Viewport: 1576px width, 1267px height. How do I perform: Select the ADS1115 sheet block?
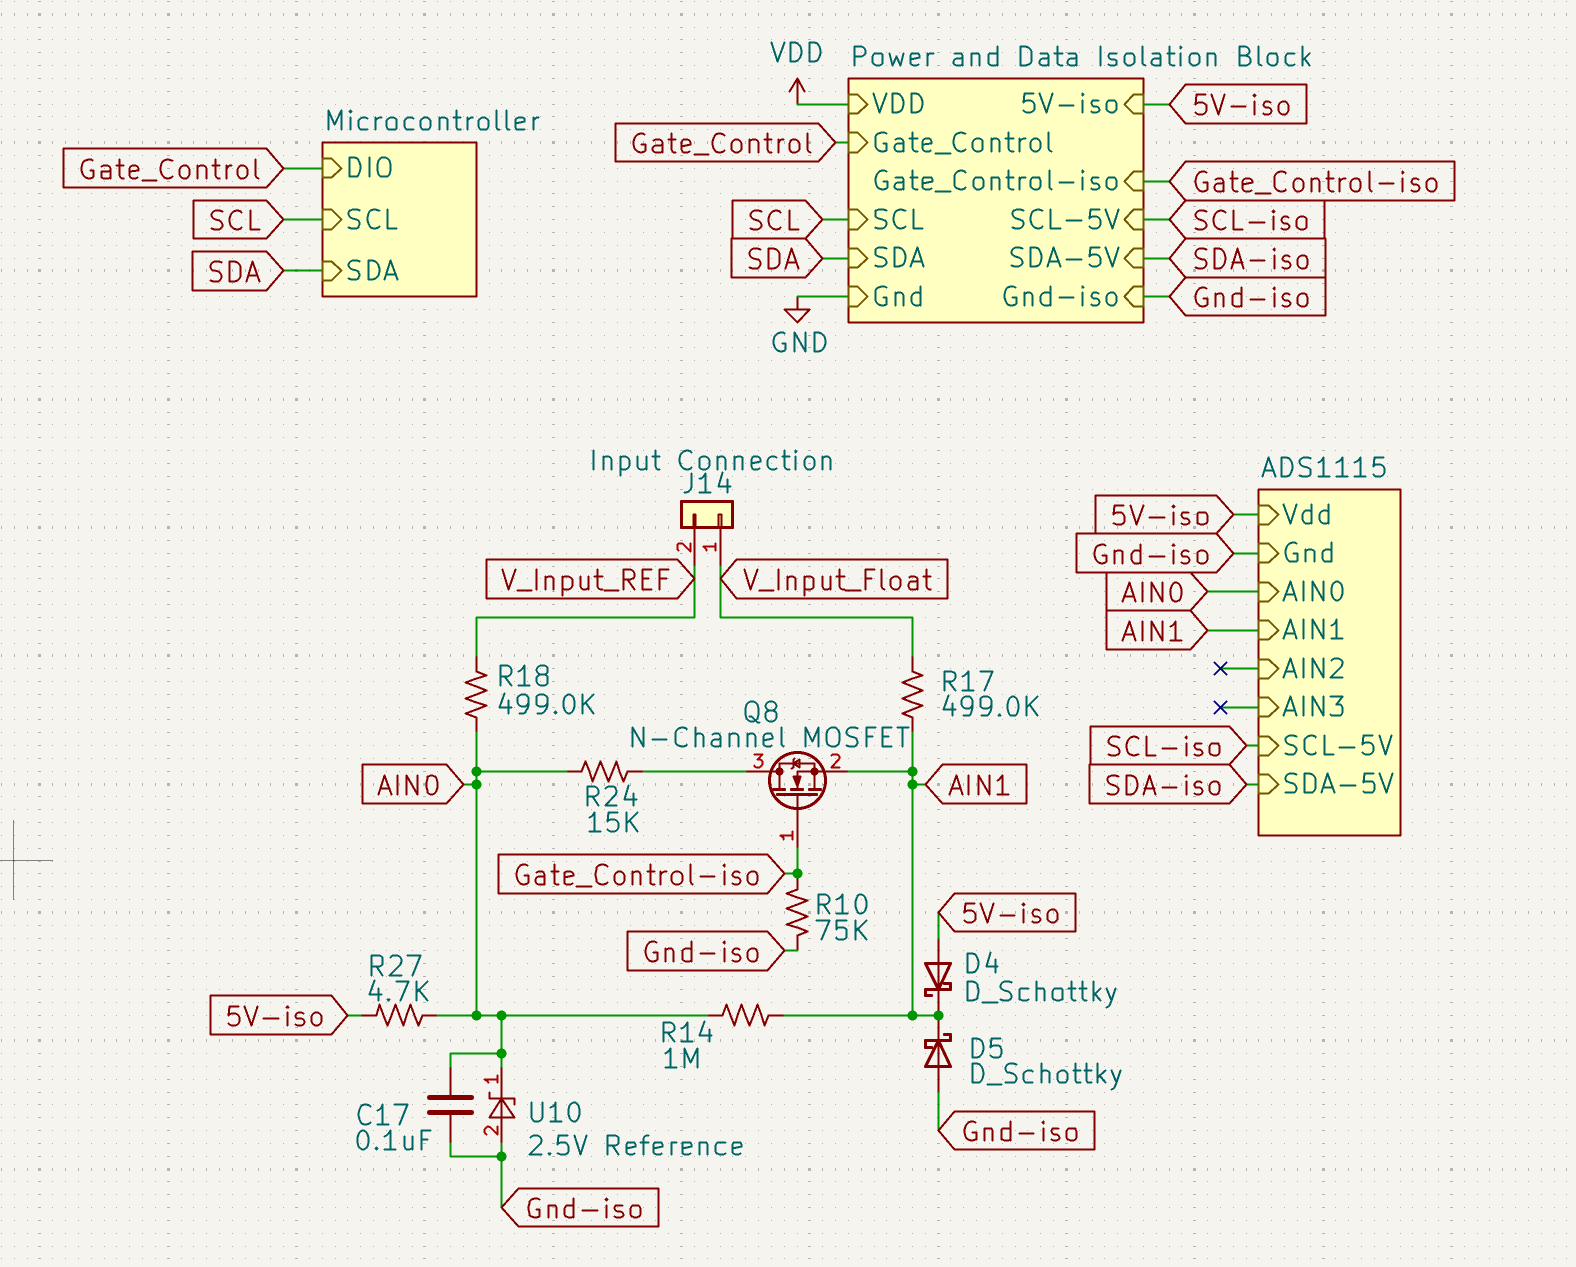(x=1329, y=662)
